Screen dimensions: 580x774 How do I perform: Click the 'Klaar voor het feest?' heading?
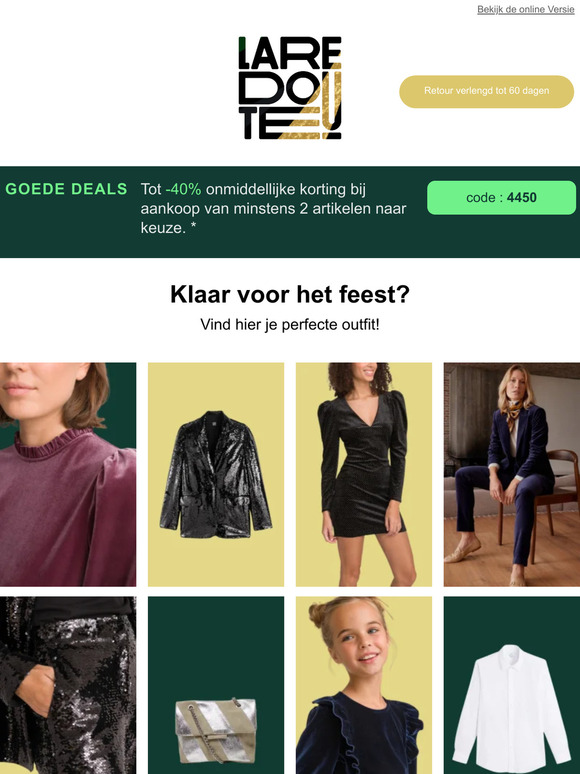click(x=290, y=294)
